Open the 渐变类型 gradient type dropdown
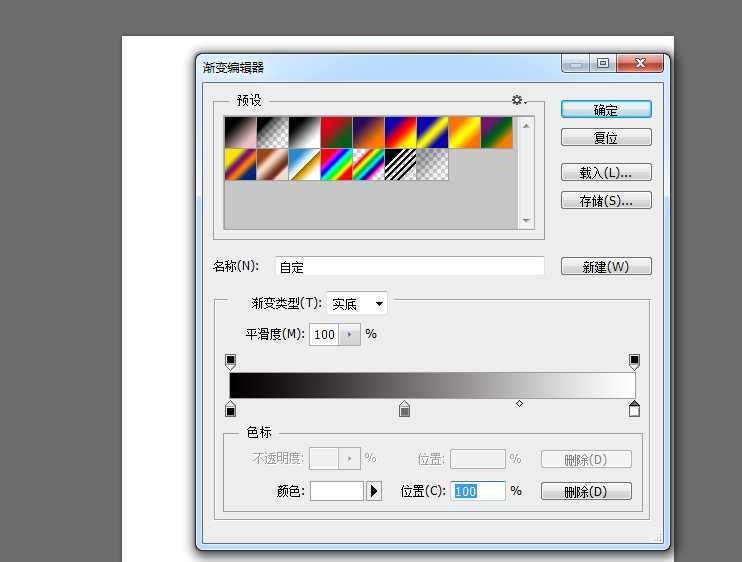 tap(357, 303)
